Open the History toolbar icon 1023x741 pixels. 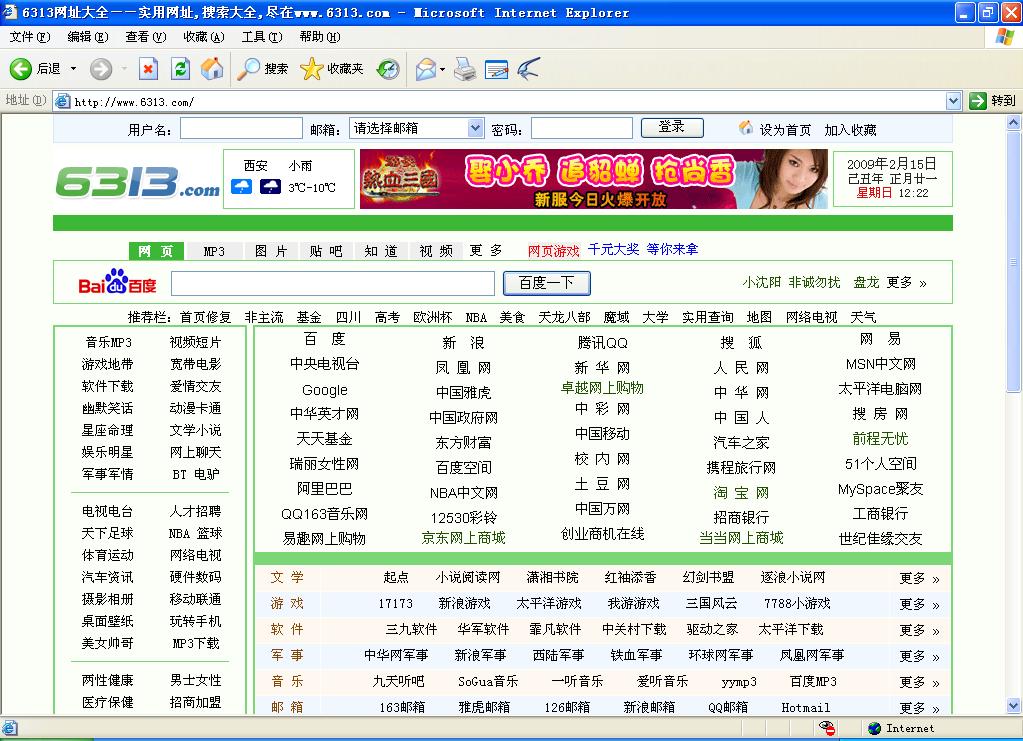(388, 69)
